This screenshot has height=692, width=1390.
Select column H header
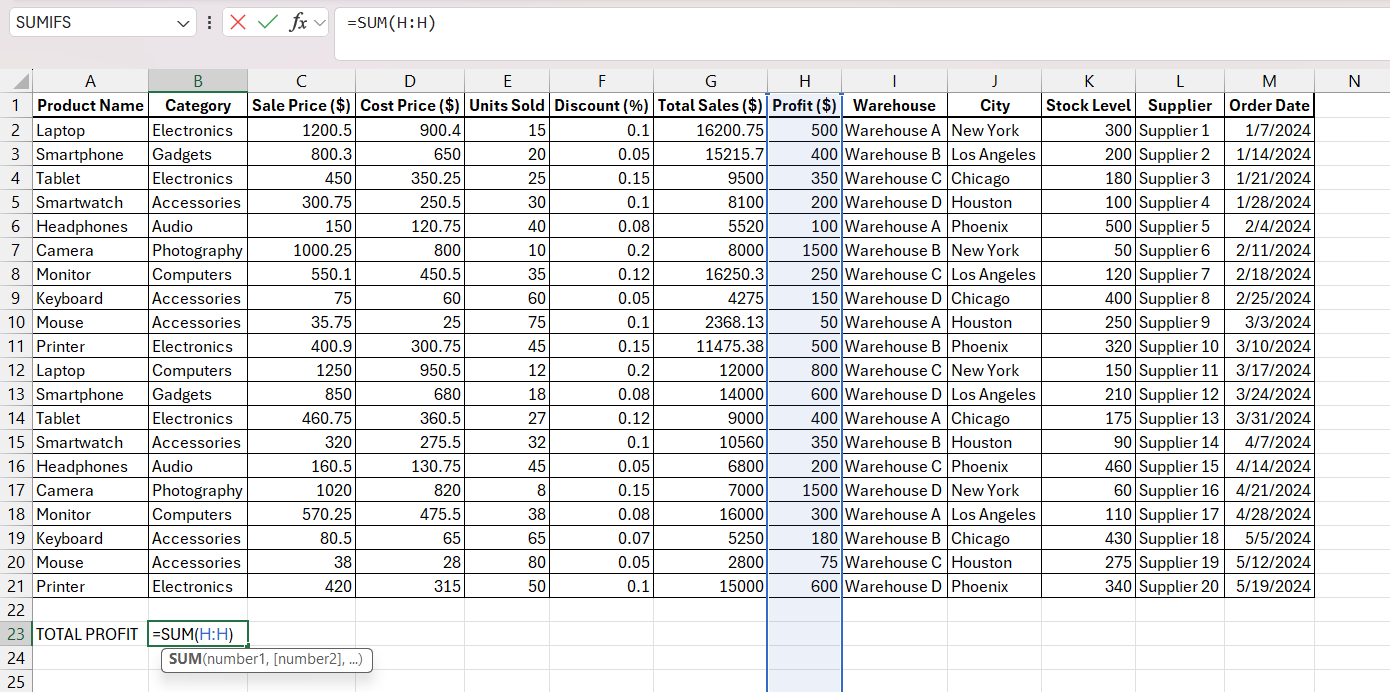click(x=805, y=81)
